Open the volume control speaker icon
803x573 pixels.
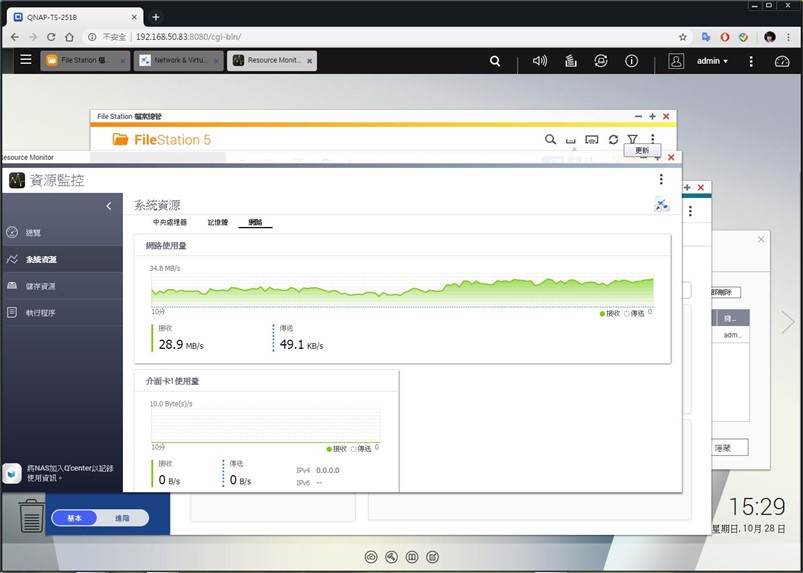tap(539, 61)
